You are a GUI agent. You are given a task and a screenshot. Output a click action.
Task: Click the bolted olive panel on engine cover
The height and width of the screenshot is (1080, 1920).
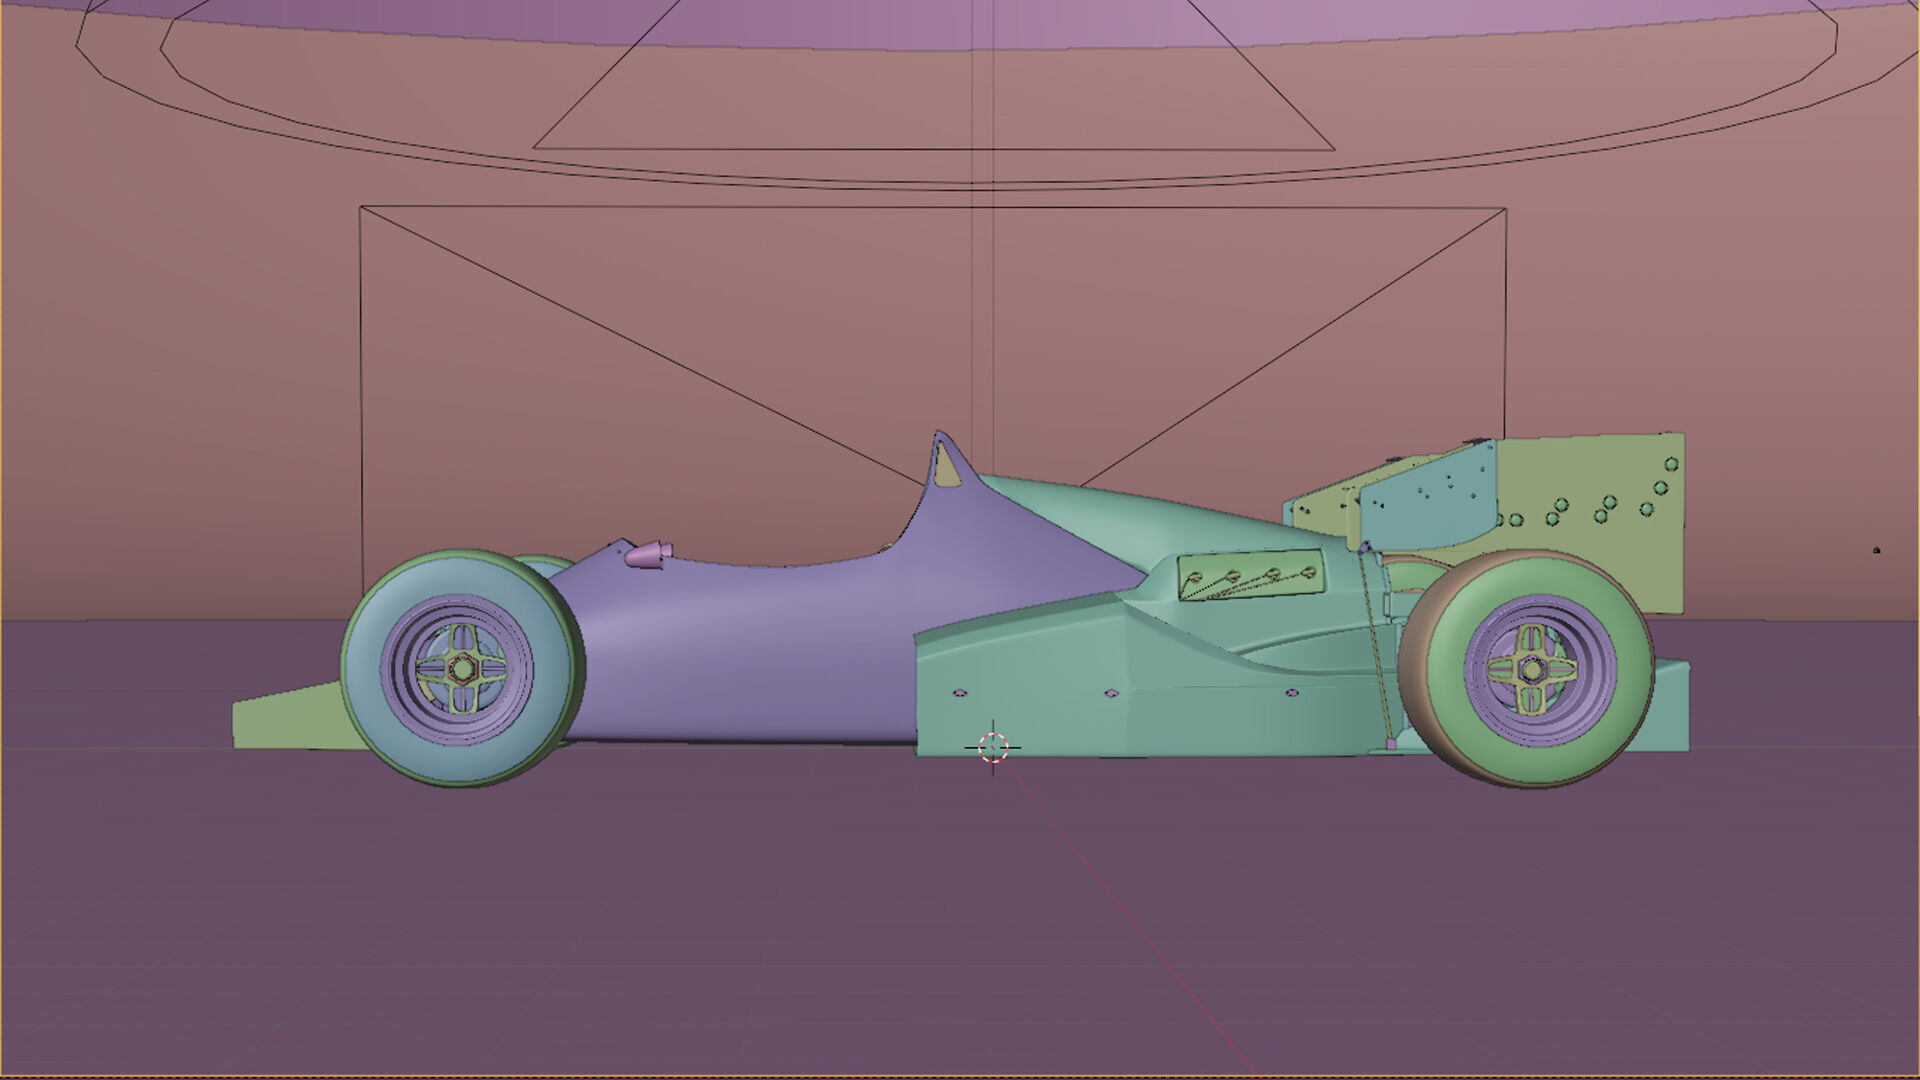(1252, 577)
